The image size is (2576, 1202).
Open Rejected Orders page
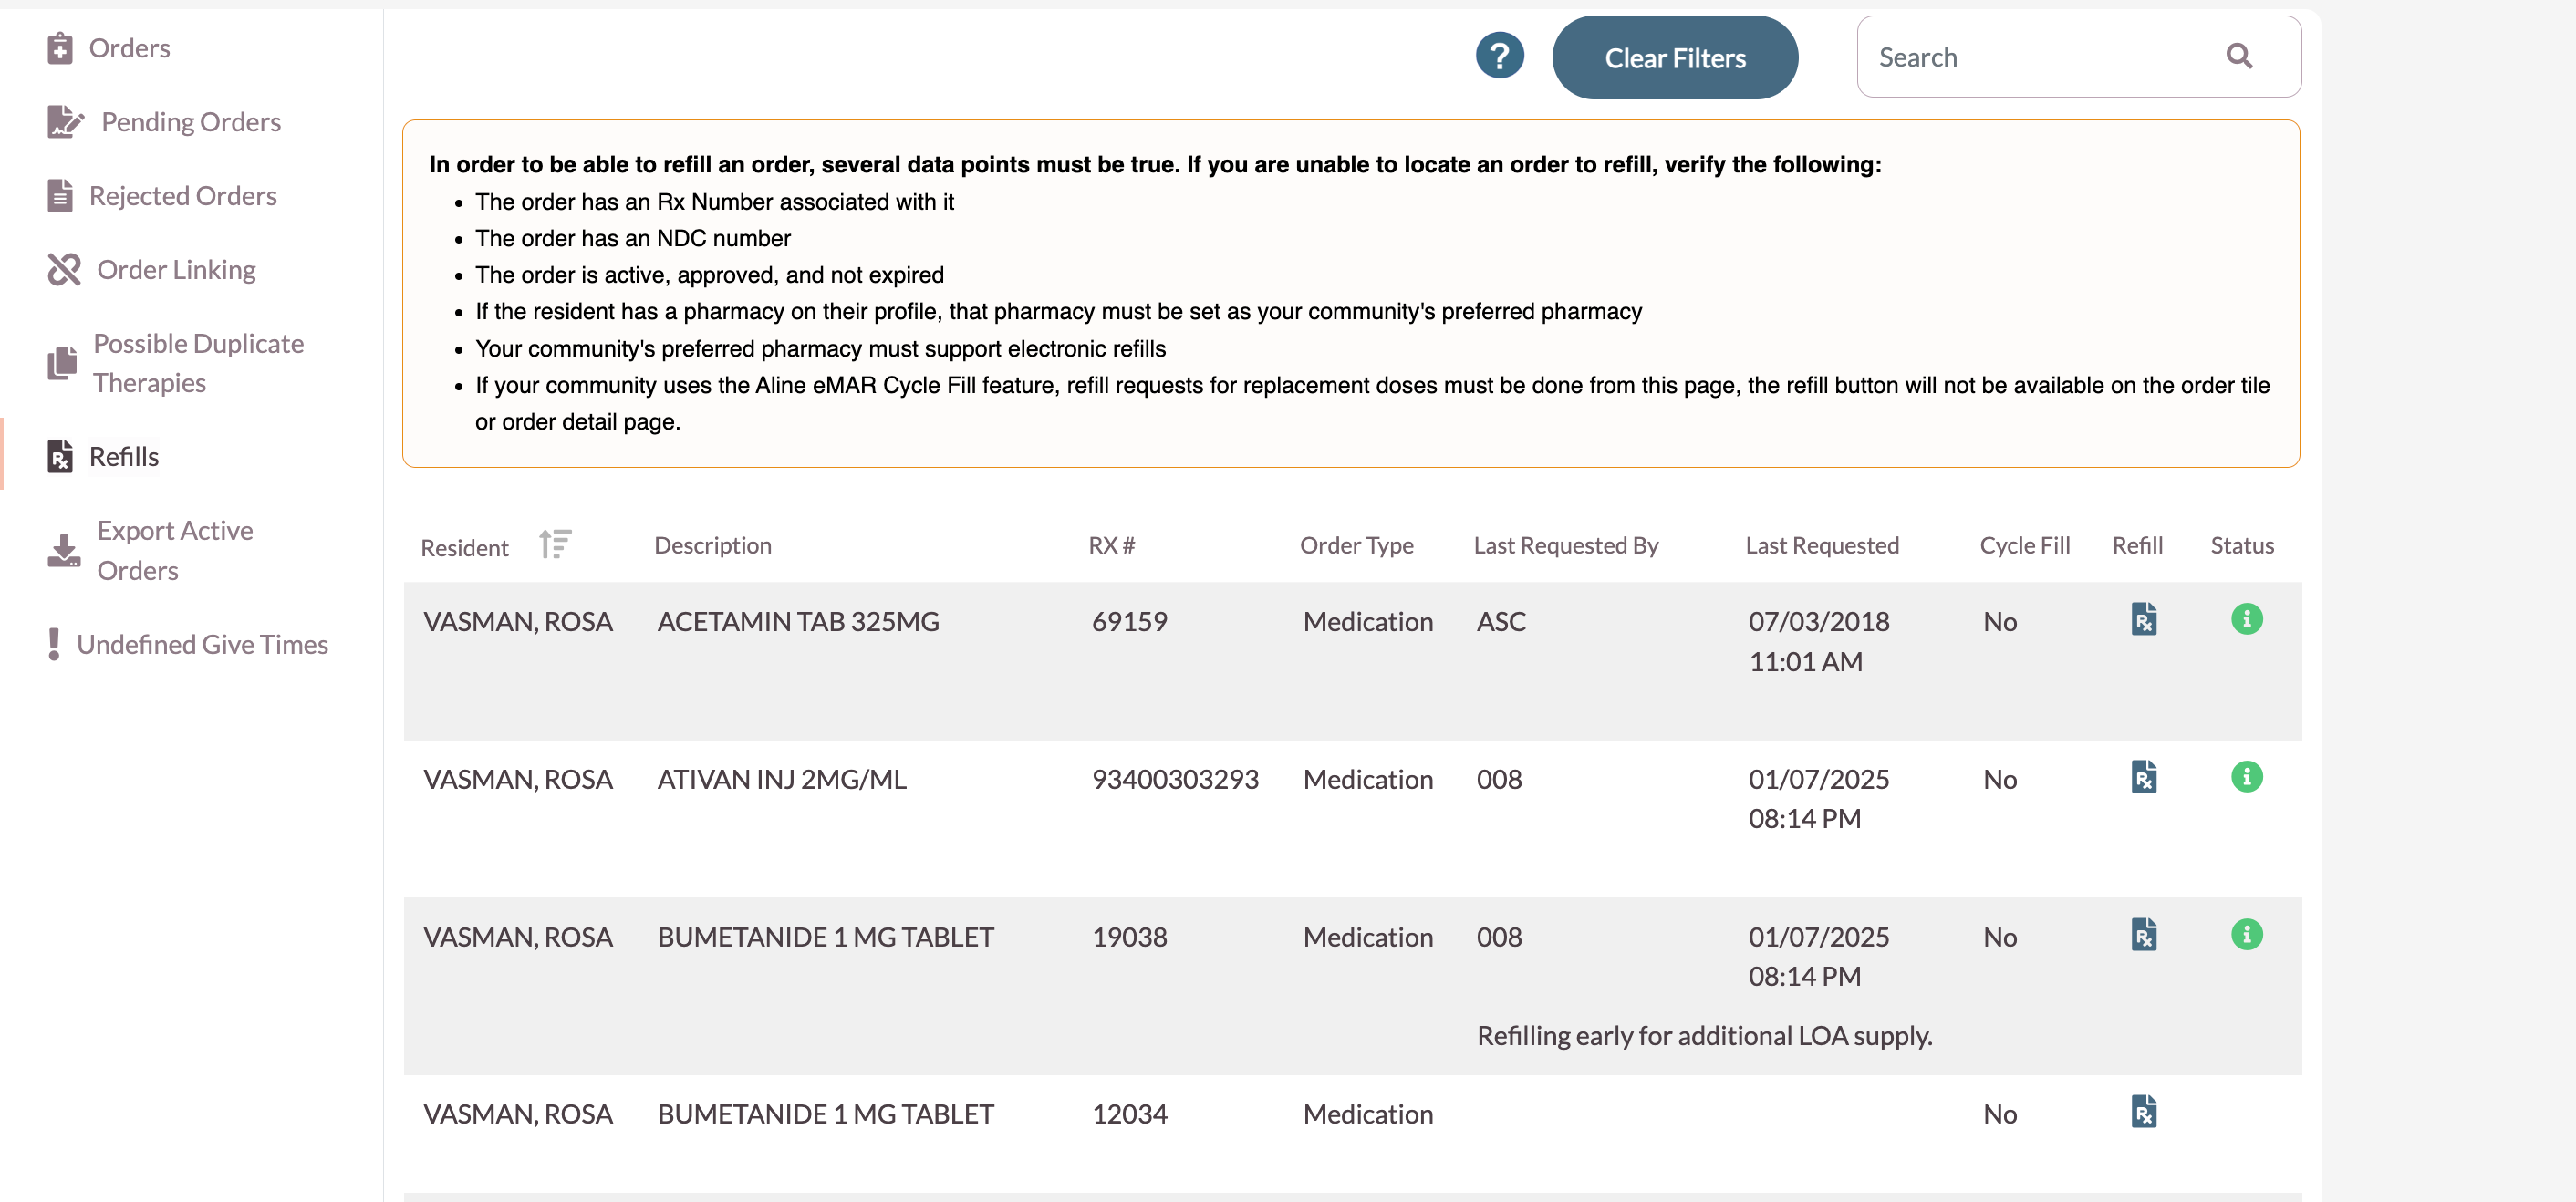[x=182, y=196]
